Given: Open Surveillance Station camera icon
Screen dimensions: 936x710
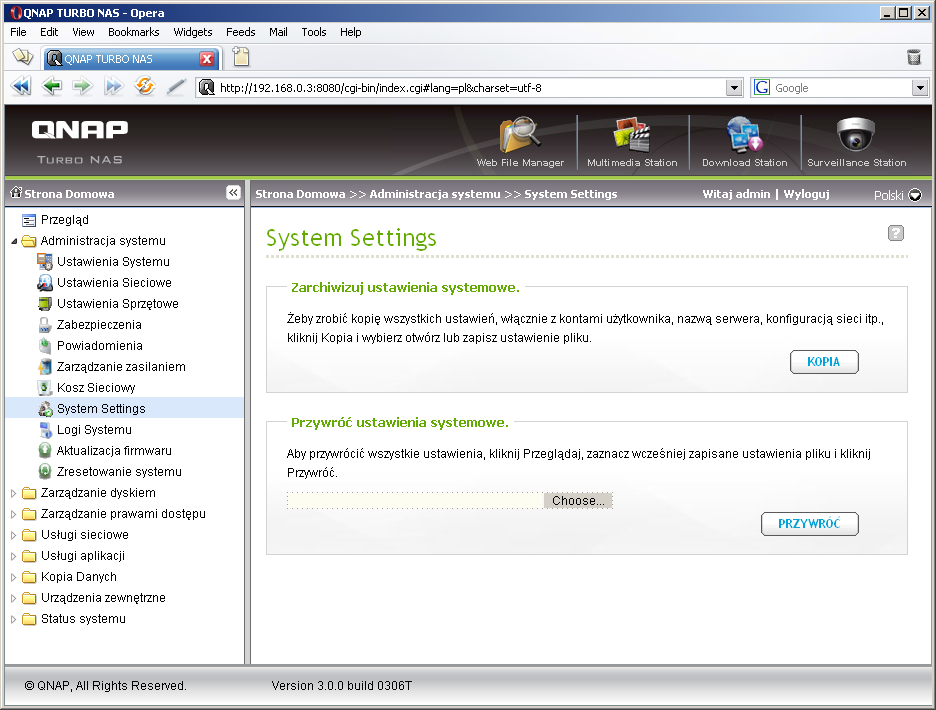Looking at the screenshot, I should coord(856,134).
